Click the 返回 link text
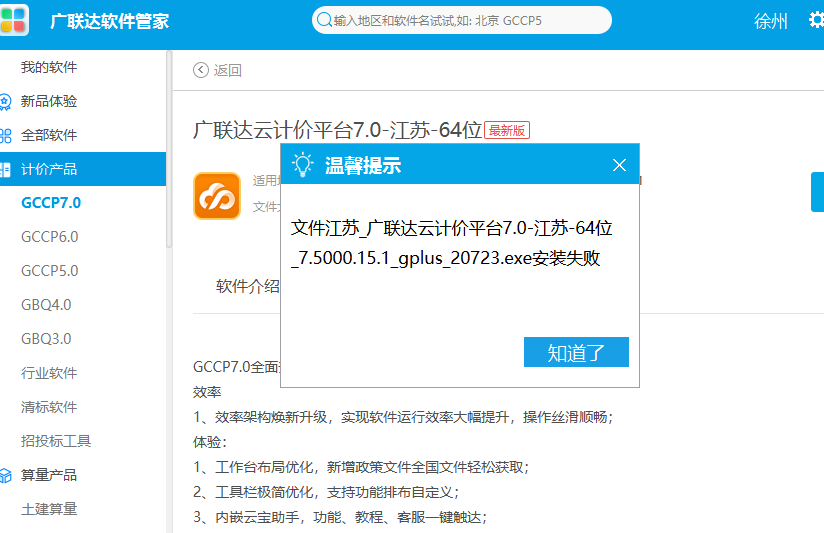The width and height of the screenshot is (824, 533). (x=228, y=70)
